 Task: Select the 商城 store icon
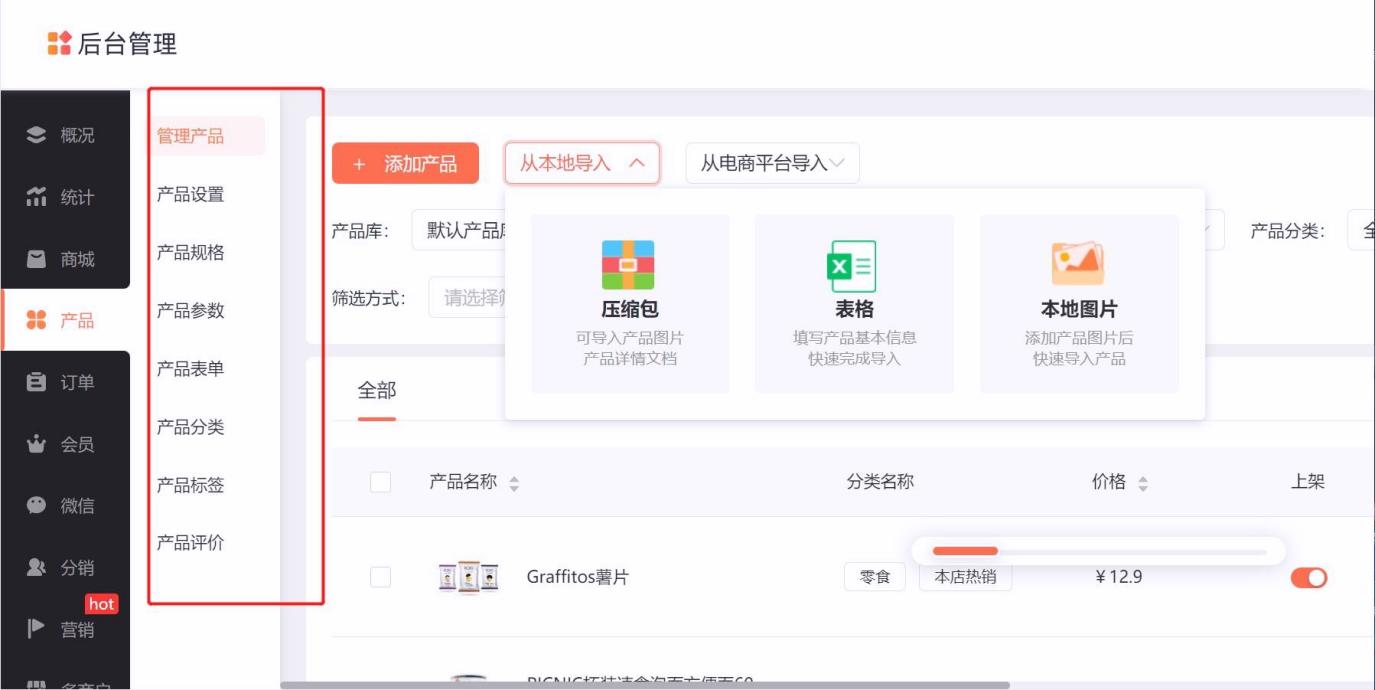point(37,259)
